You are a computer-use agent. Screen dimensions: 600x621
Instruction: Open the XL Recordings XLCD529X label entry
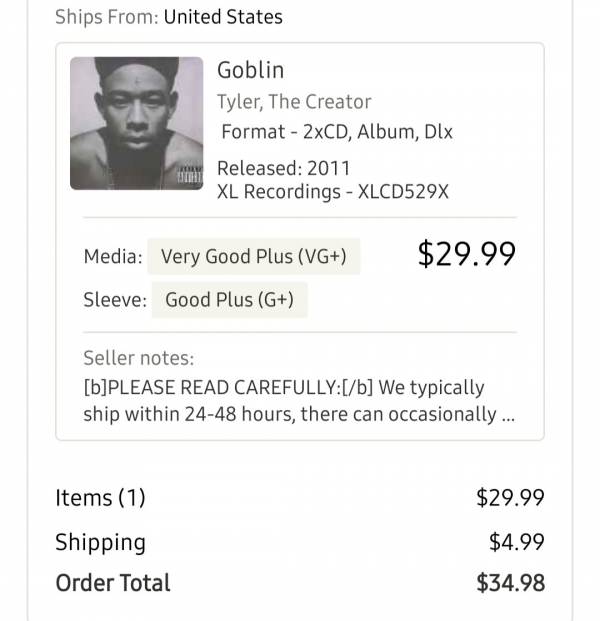pyautogui.click(x=333, y=192)
